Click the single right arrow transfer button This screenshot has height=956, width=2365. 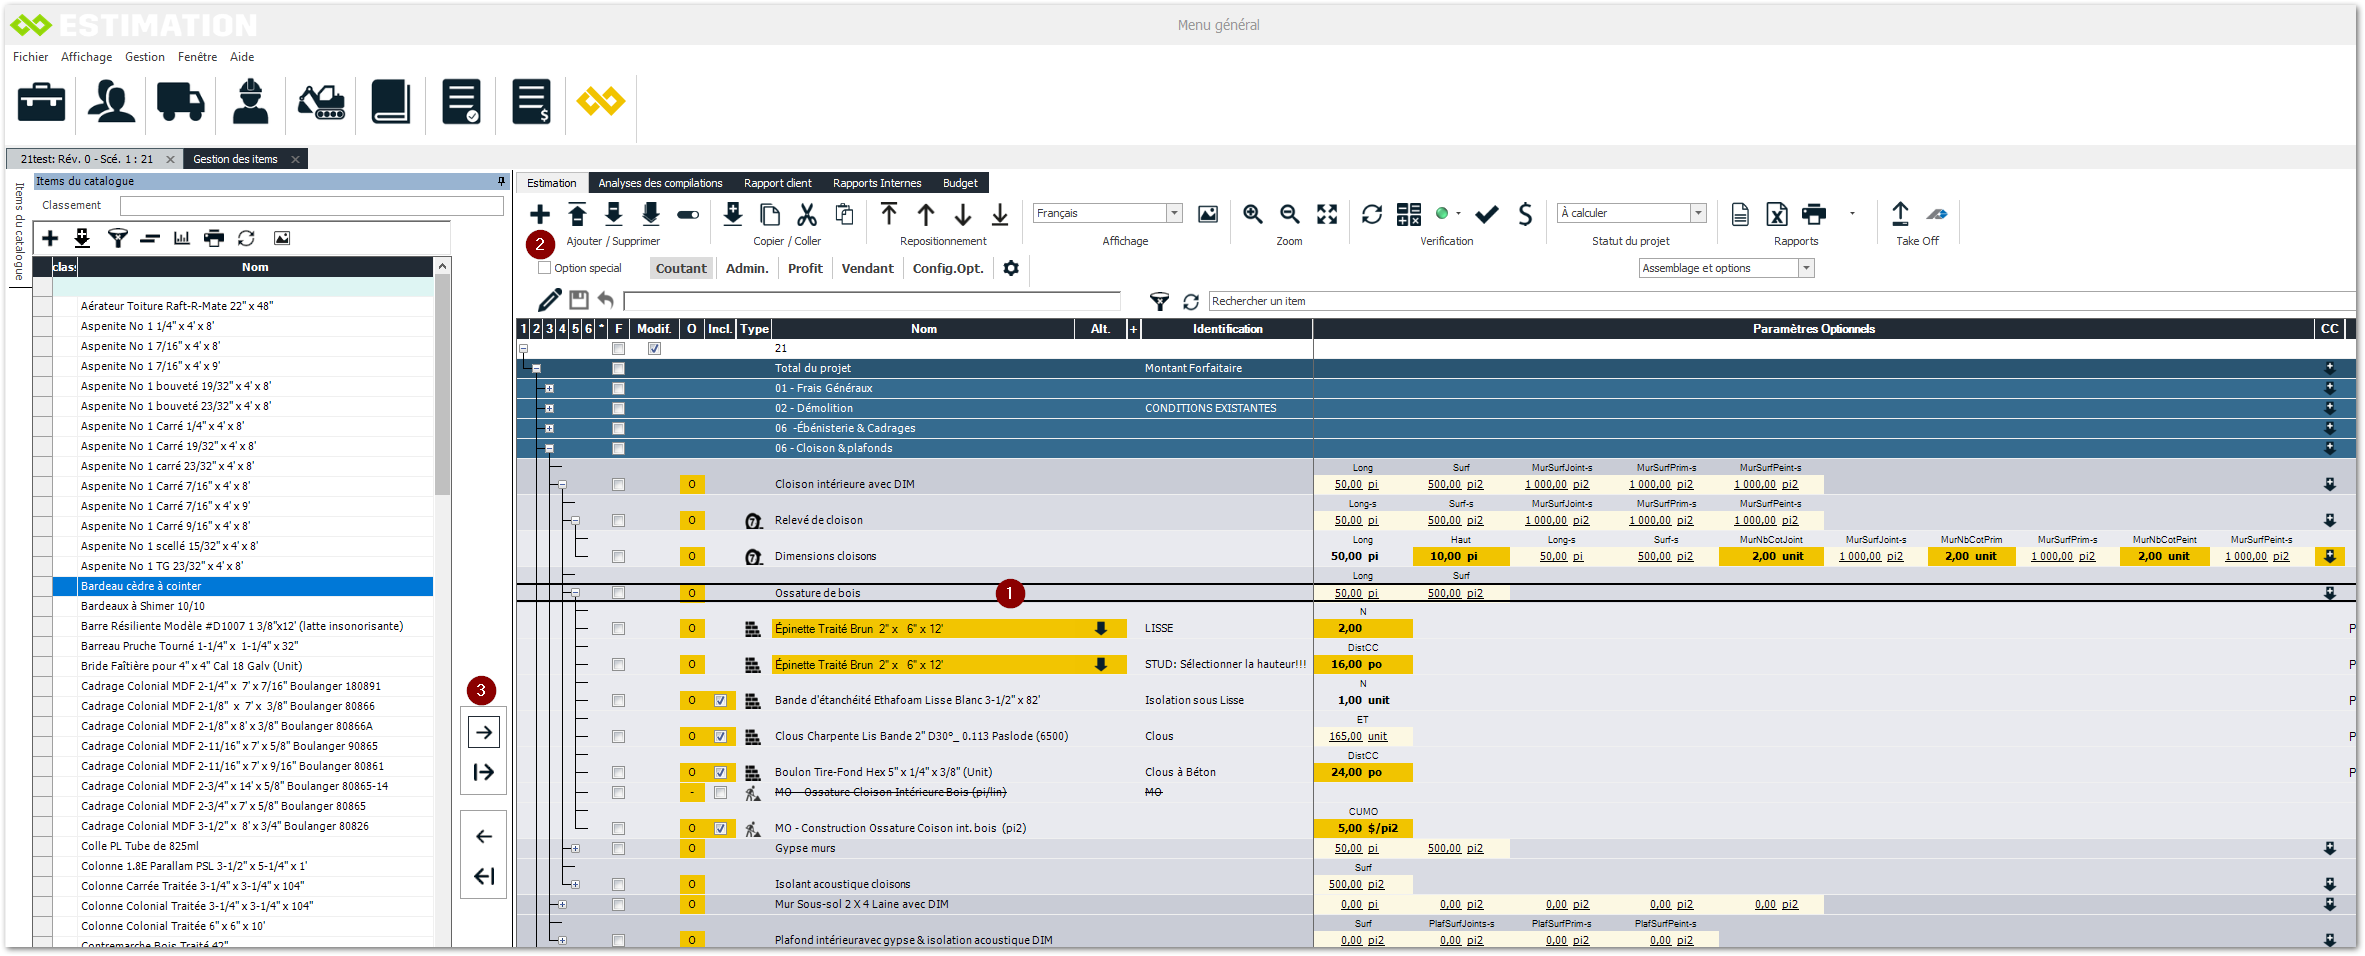click(x=484, y=733)
